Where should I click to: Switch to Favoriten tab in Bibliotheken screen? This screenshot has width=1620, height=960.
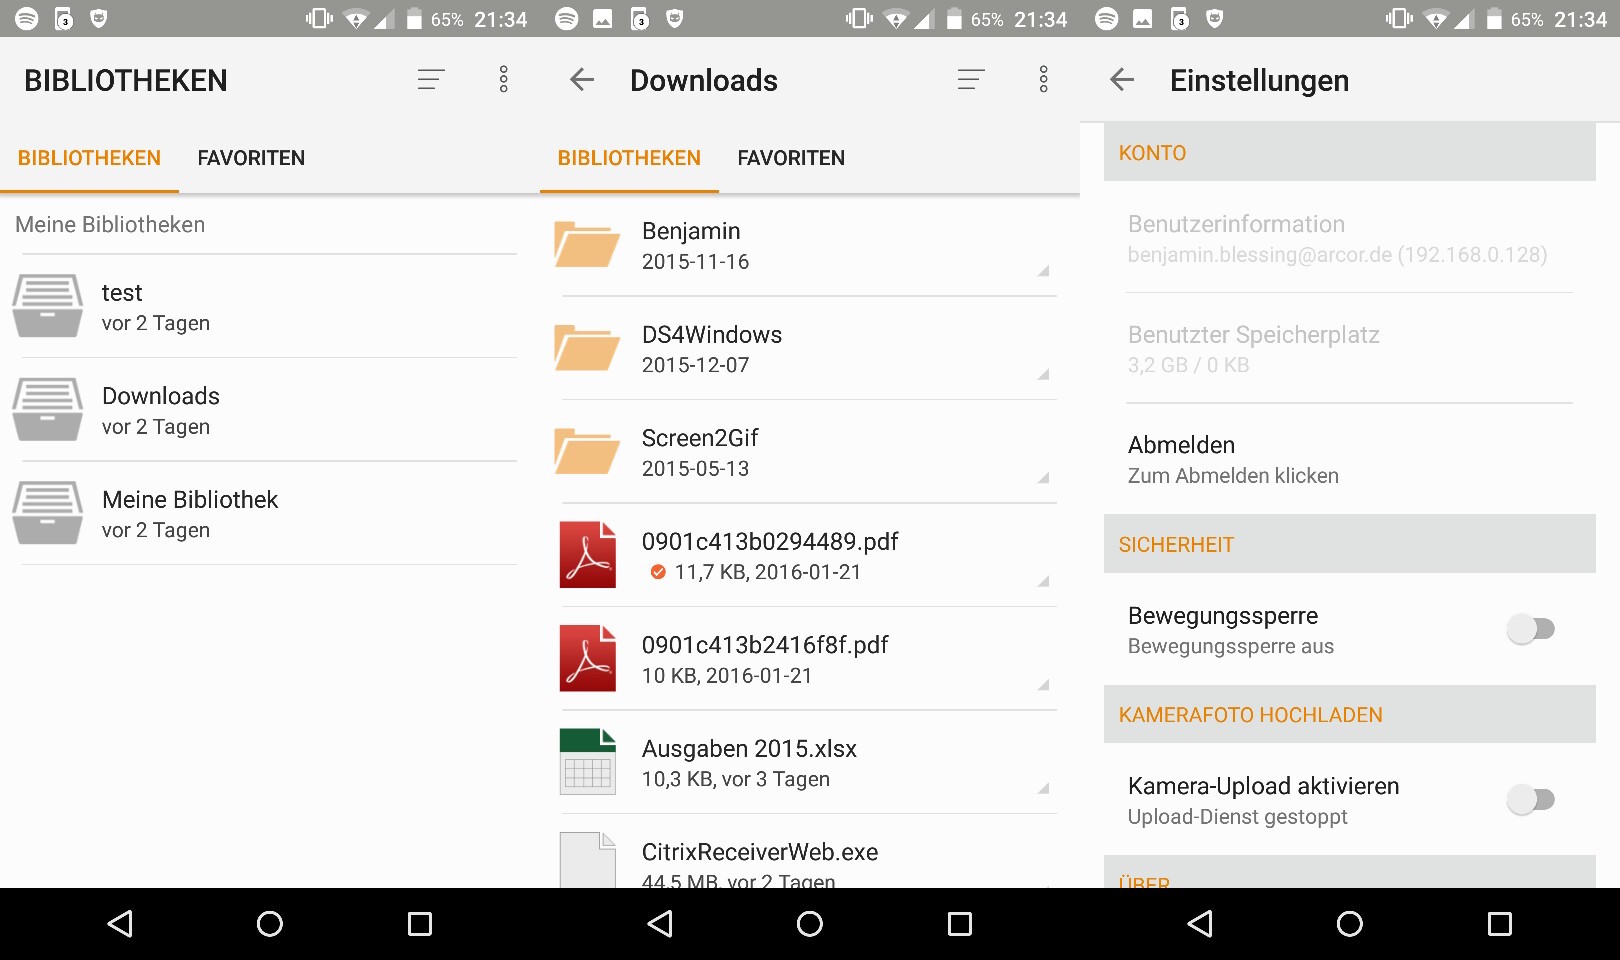(251, 158)
